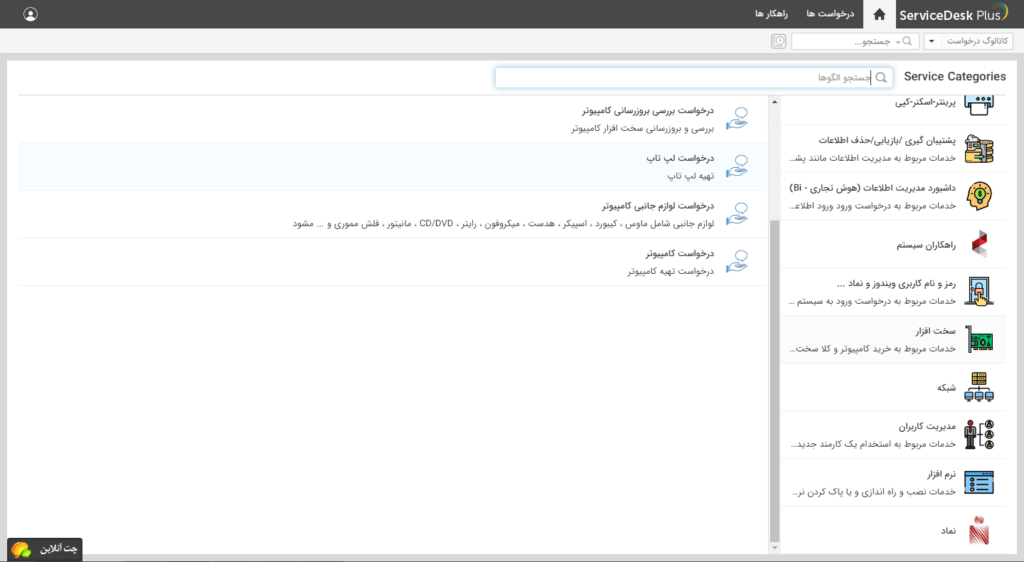Select the Rahkaran system red icon
Viewport: 1024px width, 562px height.
[x=979, y=244]
